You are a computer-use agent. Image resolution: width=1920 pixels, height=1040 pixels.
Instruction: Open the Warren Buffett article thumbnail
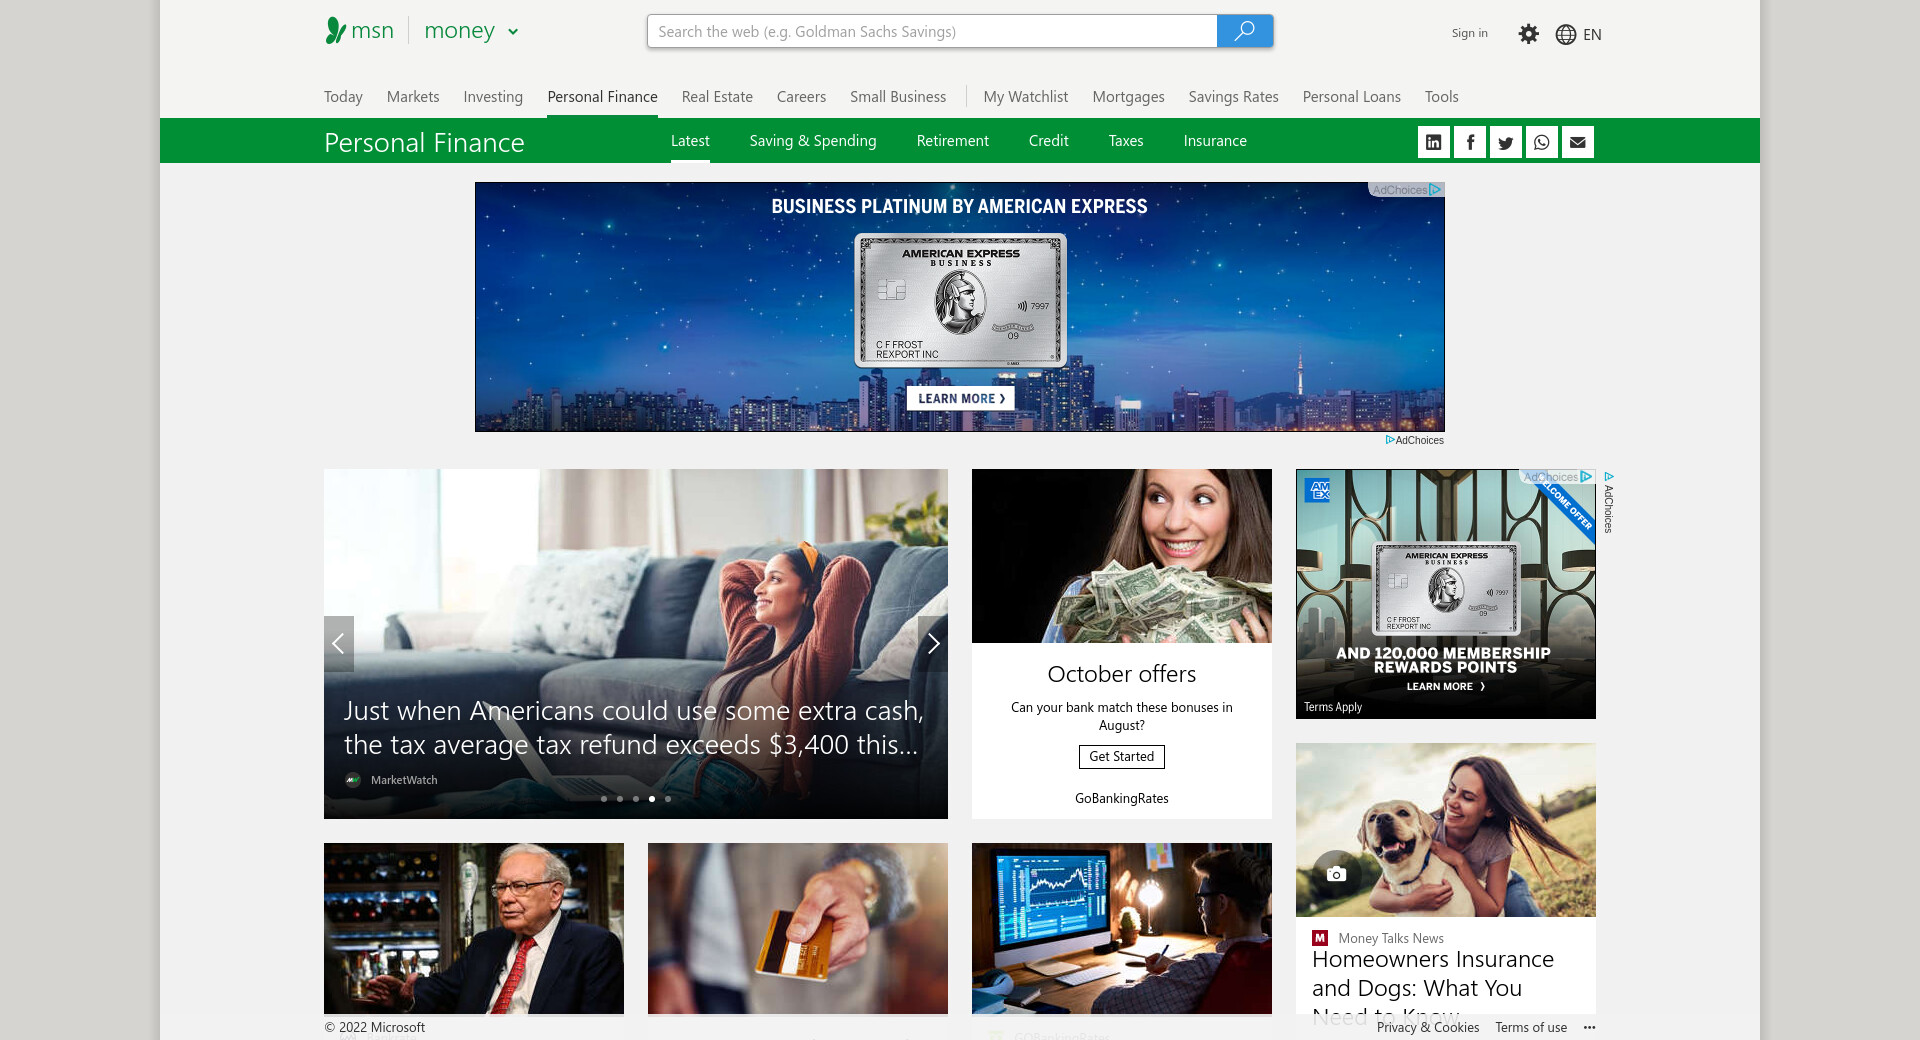coord(473,928)
